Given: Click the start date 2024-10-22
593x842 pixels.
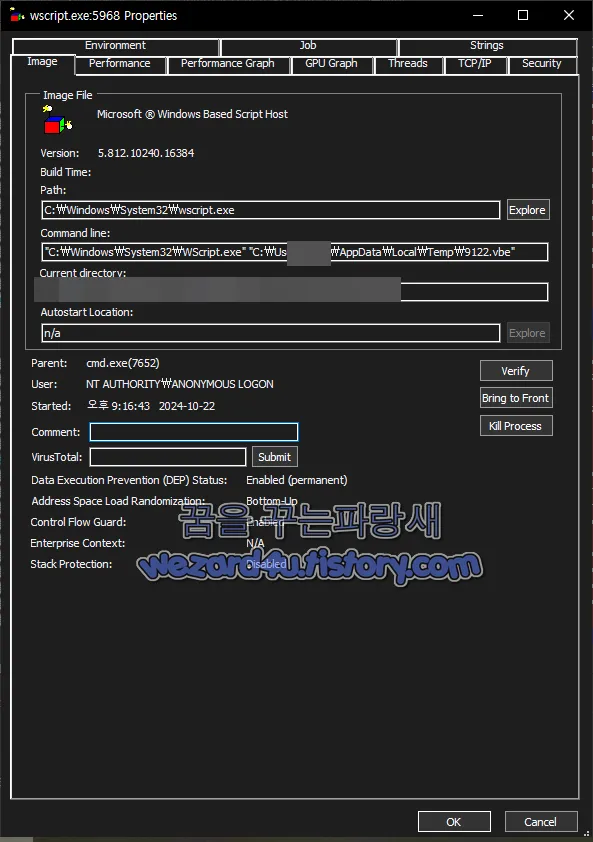Looking at the screenshot, I should coord(187,406).
